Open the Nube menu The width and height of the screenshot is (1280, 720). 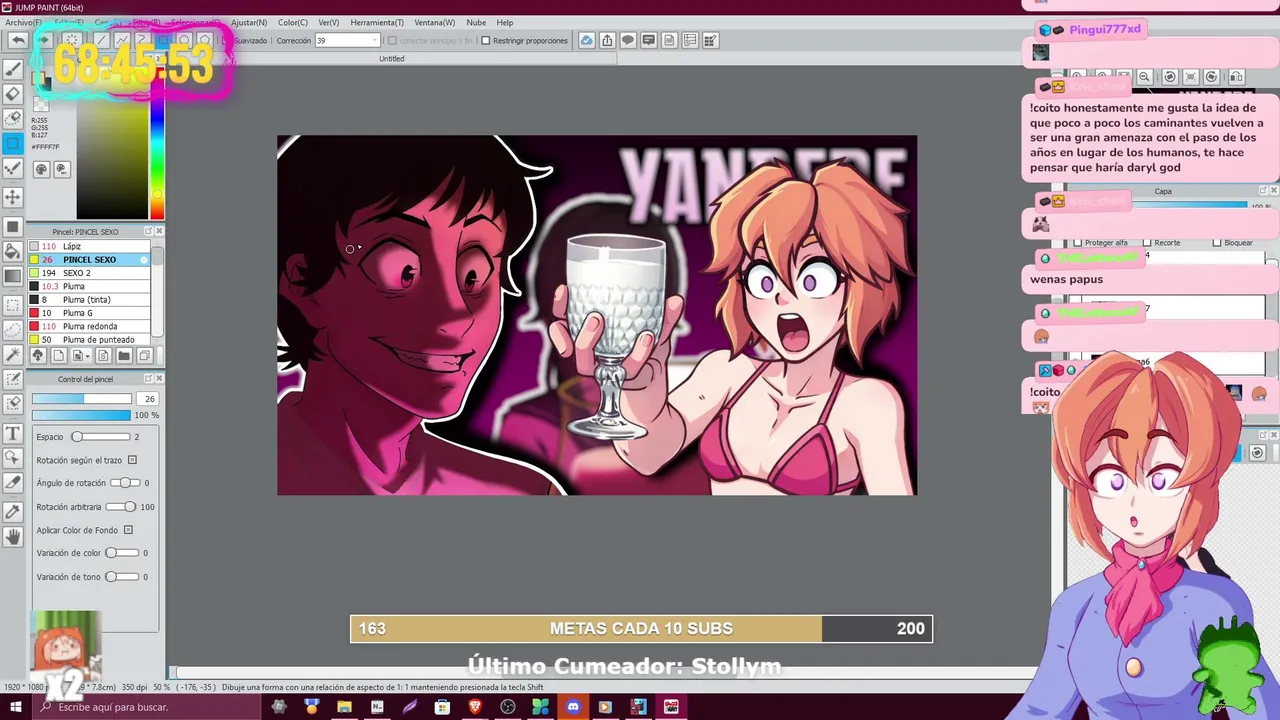[476, 22]
